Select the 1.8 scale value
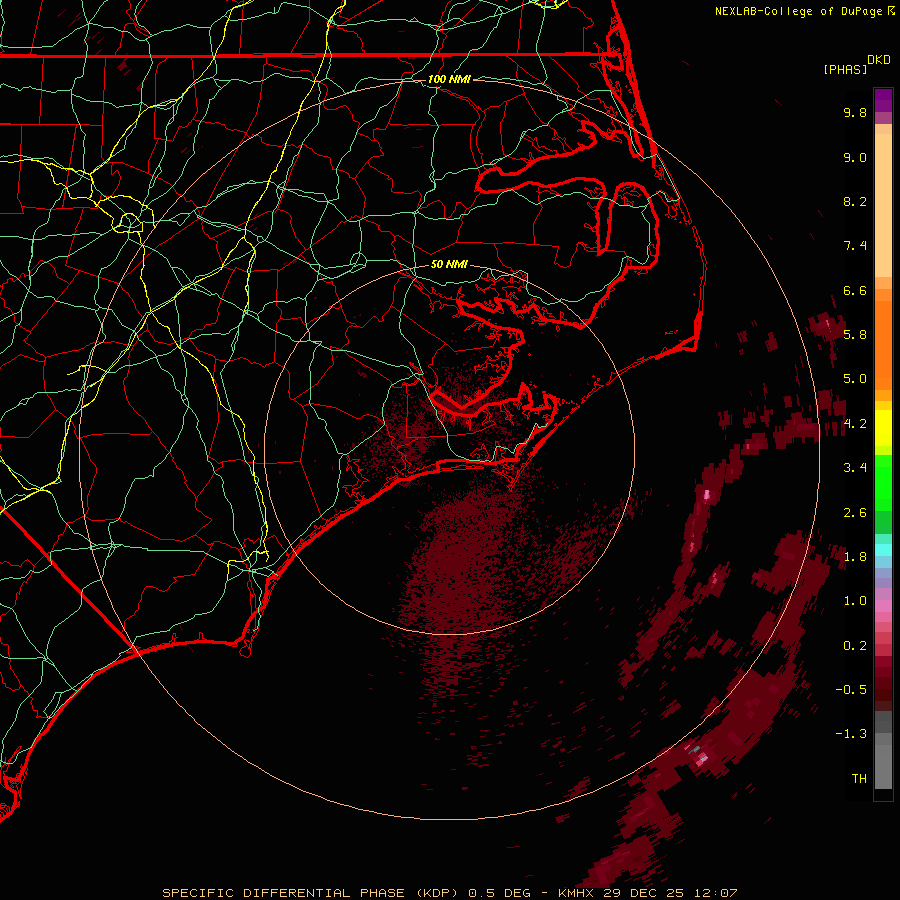 pyautogui.click(x=855, y=557)
